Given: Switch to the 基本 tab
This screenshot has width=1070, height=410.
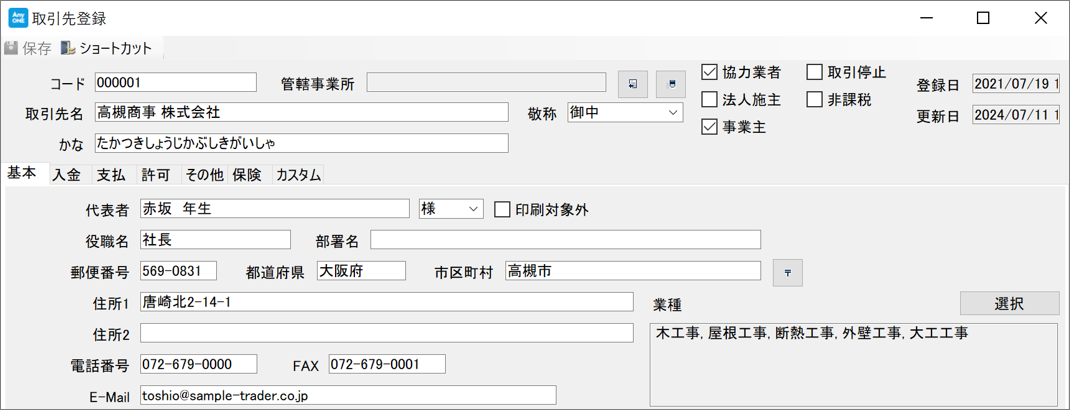Looking at the screenshot, I should pos(22,173).
